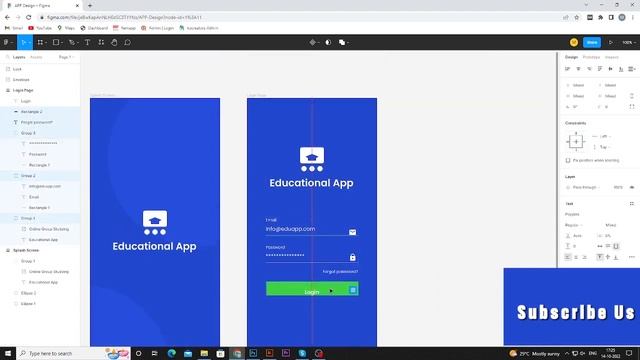Open the Frame tool dropdown arrow
The height and width of the screenshot is (360, 640).
tap(46, 43)
